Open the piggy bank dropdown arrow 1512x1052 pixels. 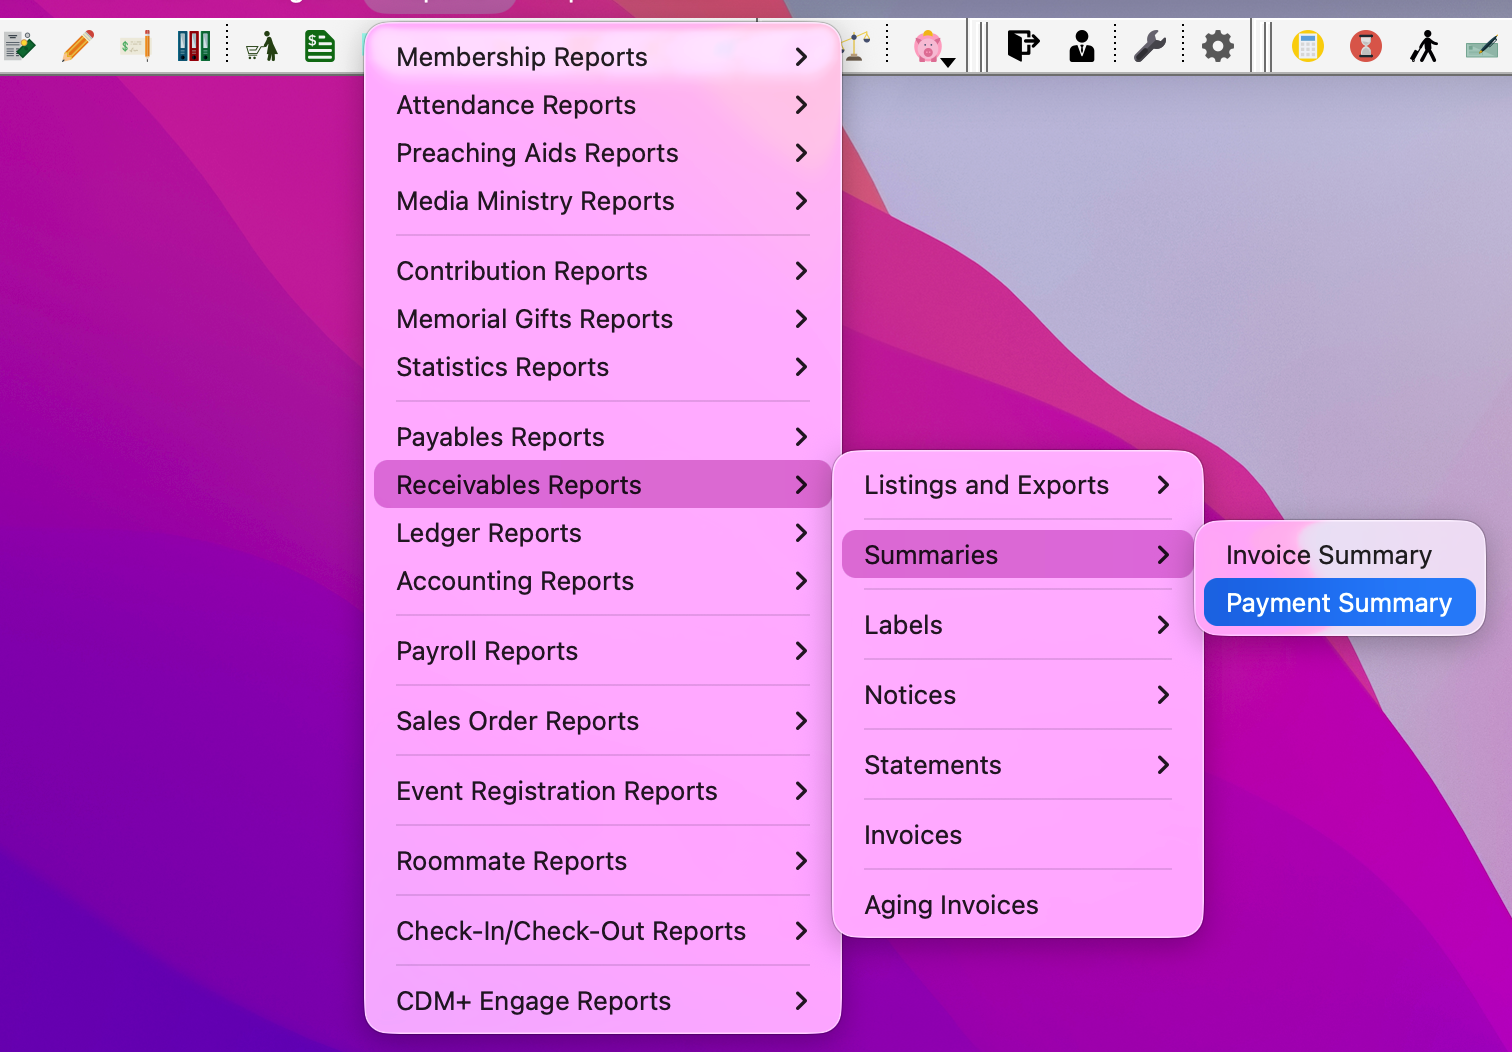(948, 62)
